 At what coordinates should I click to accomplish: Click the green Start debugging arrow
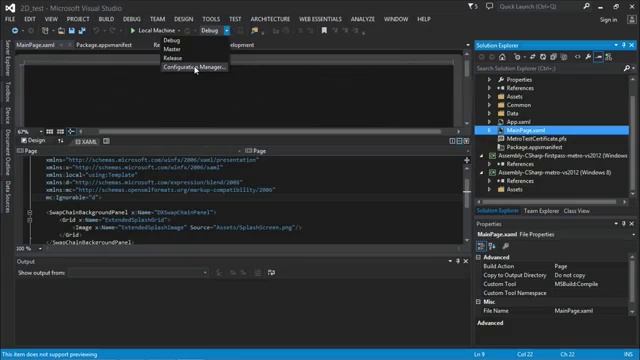coord(132,31)
